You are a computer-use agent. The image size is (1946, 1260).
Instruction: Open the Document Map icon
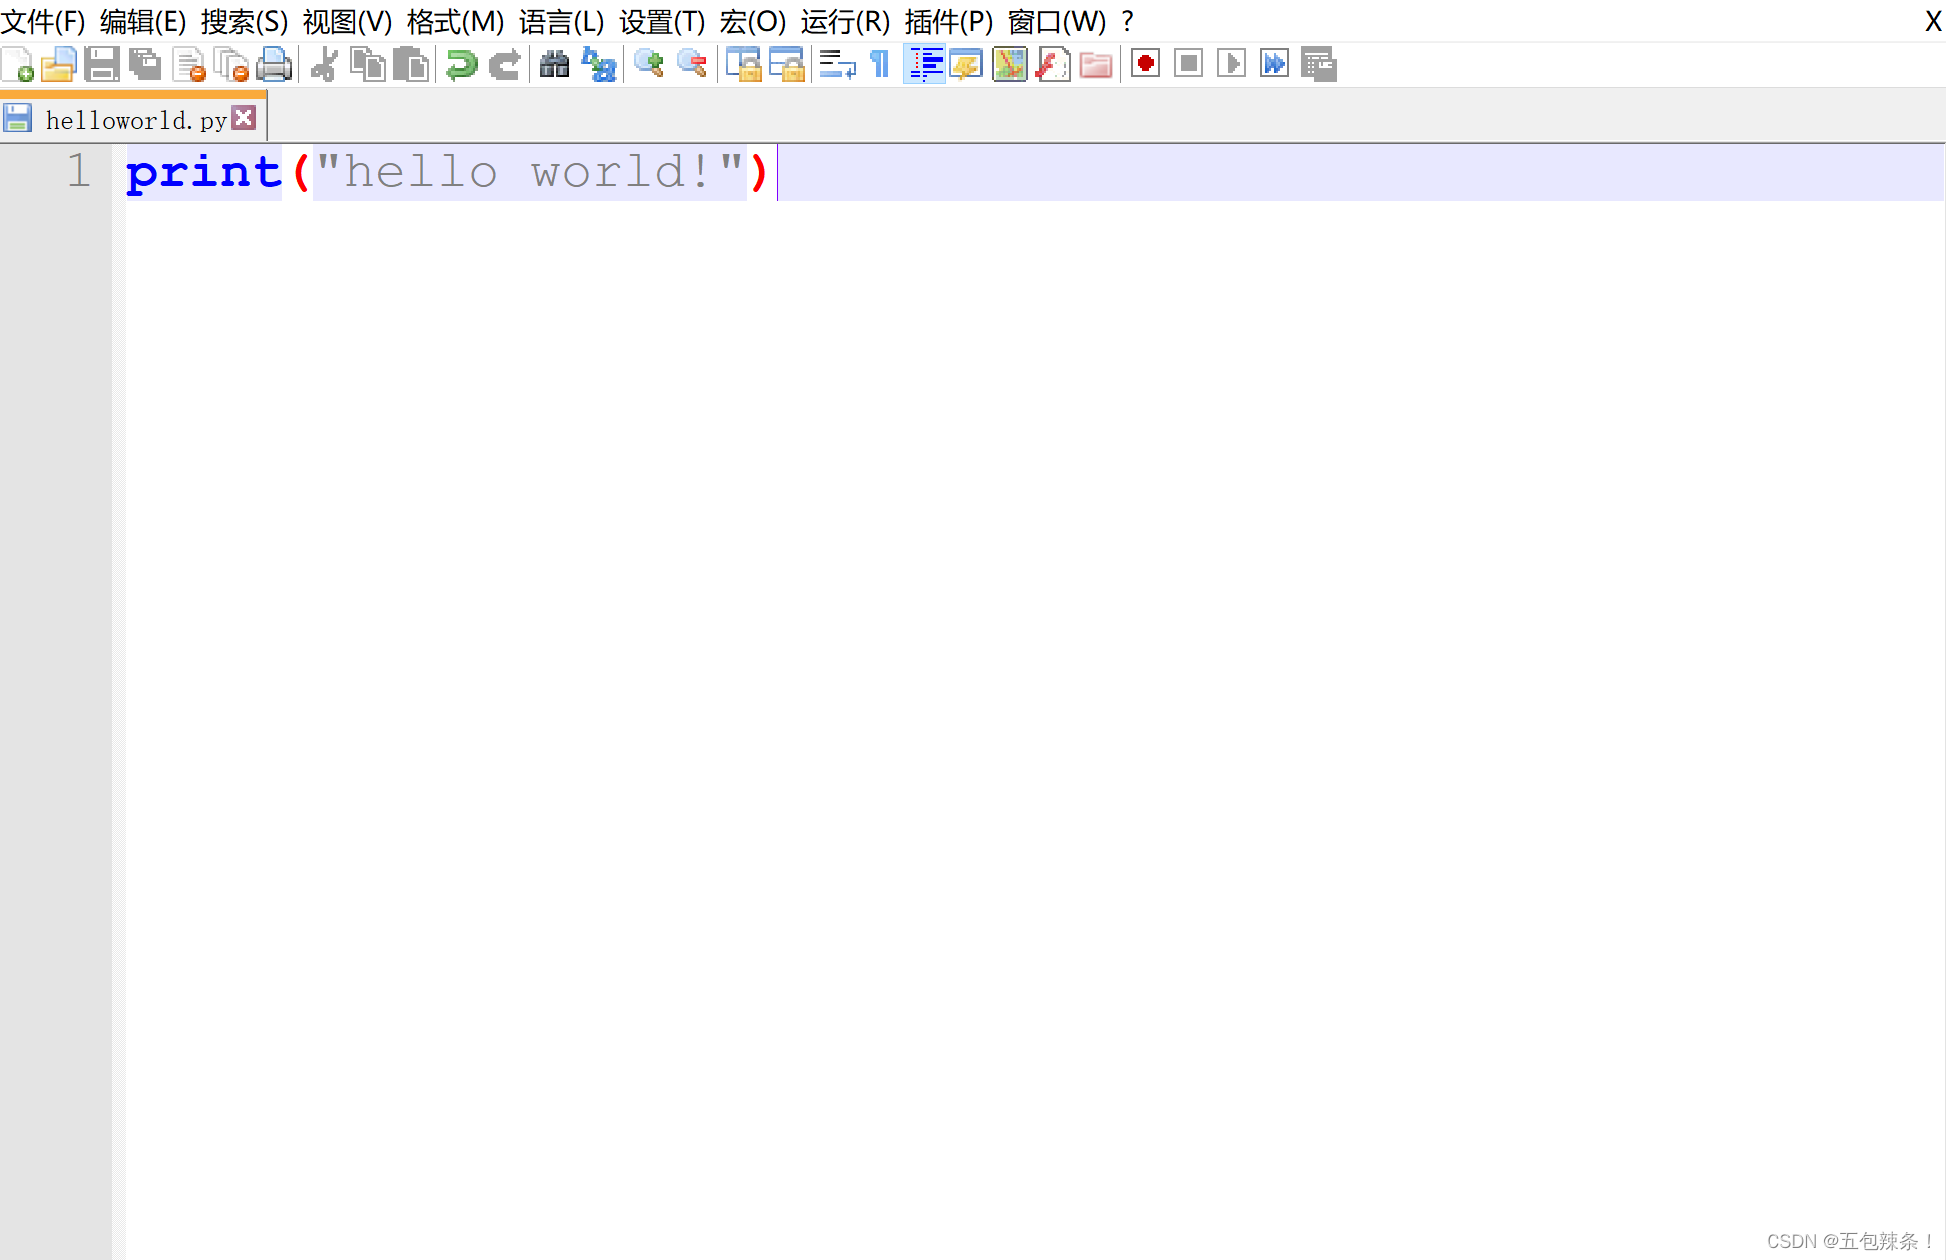click(x=1010, y=65)
